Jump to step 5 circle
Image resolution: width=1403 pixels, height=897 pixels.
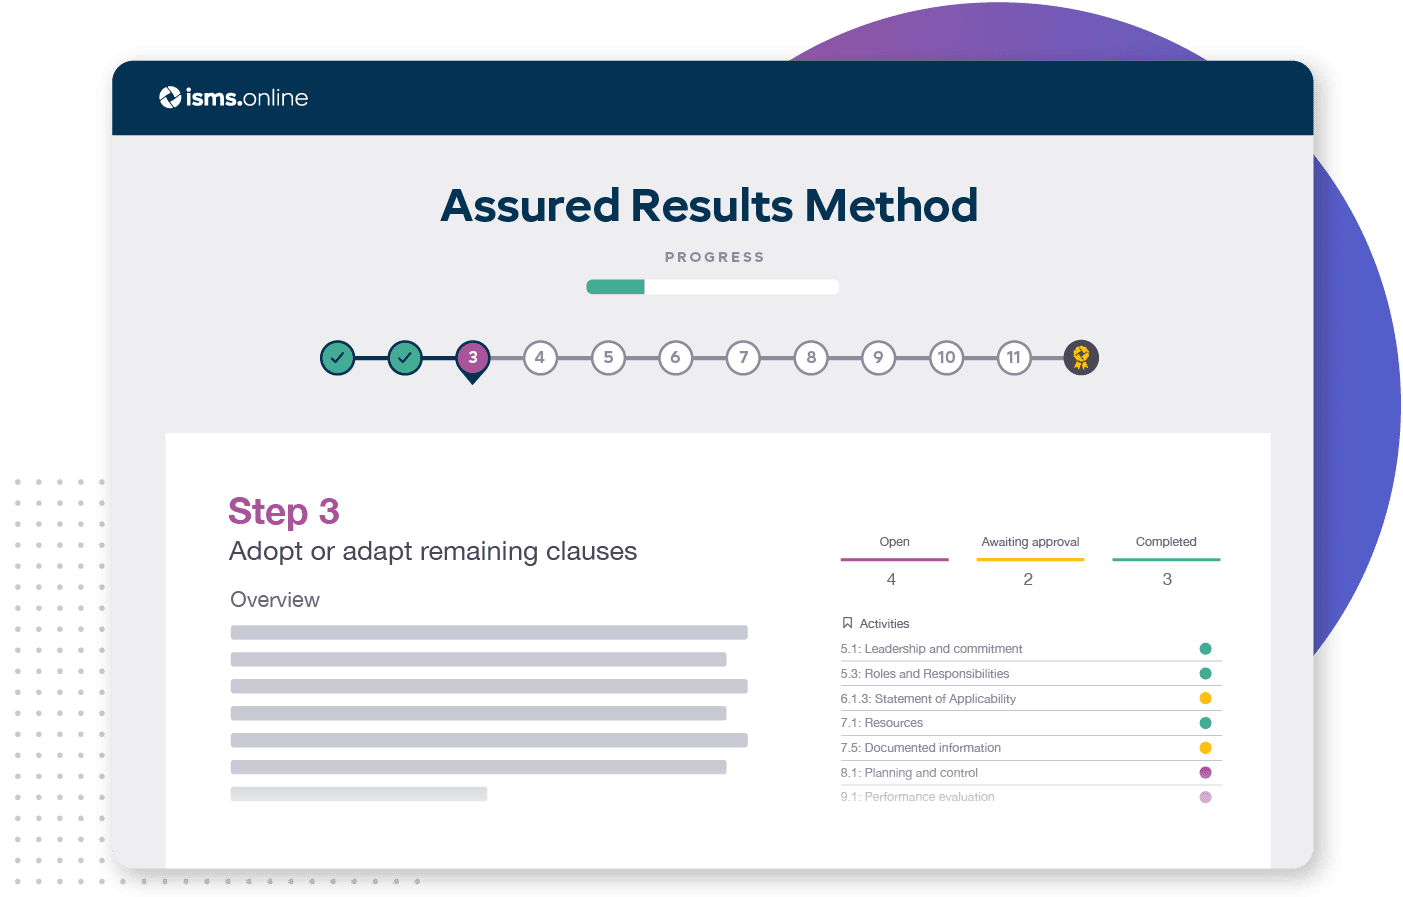tap(608, 357)
